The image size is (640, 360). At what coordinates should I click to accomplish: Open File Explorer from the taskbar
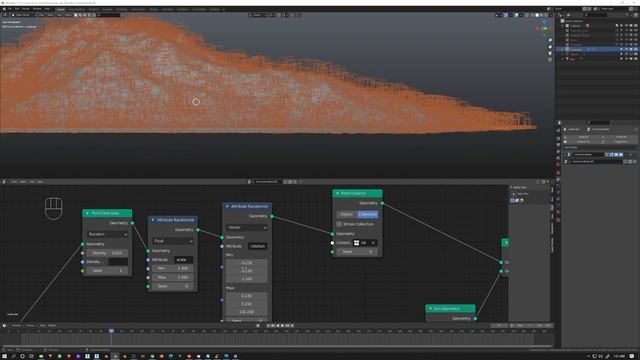tap(41, 356)
